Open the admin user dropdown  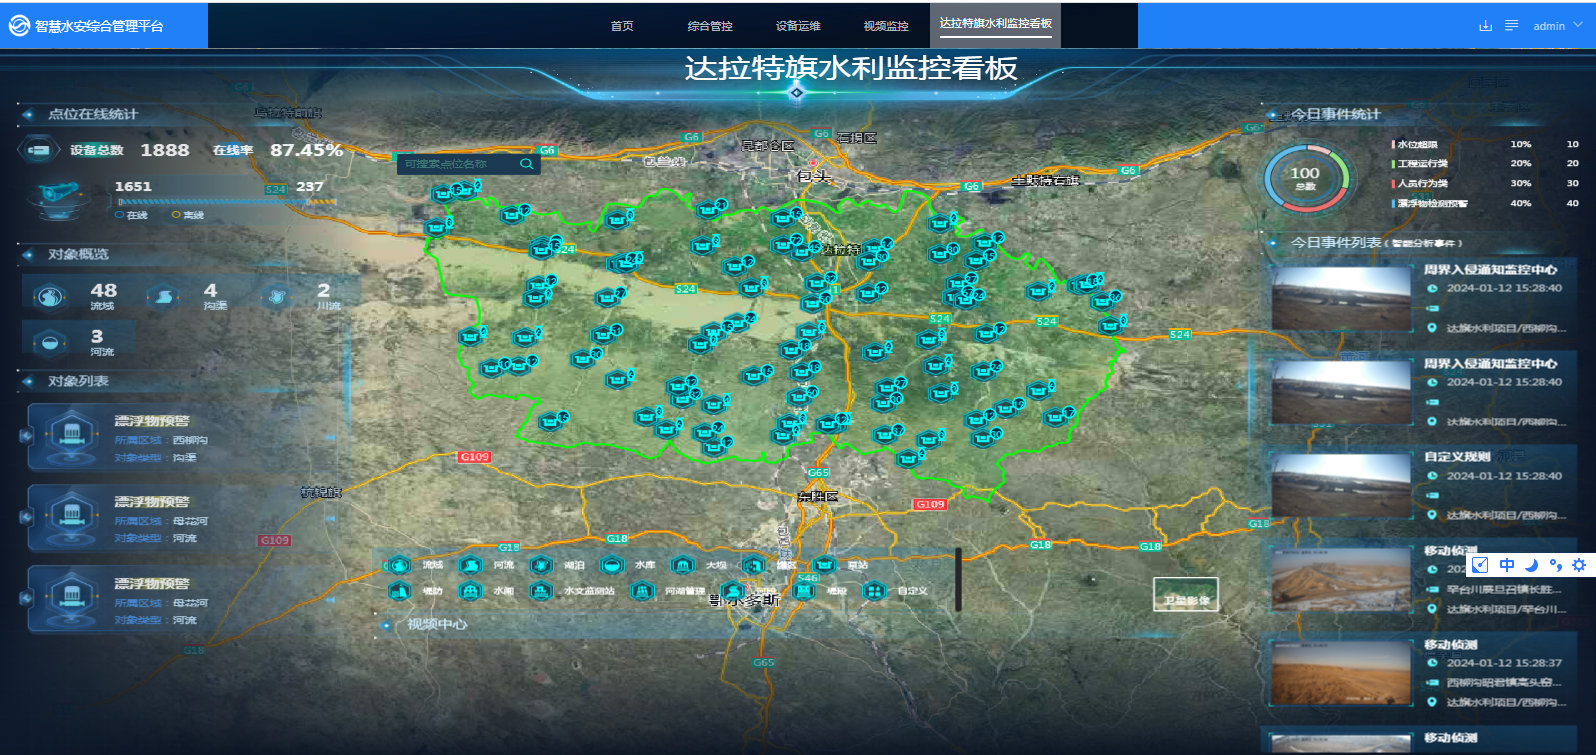(x=1557, y=26)
